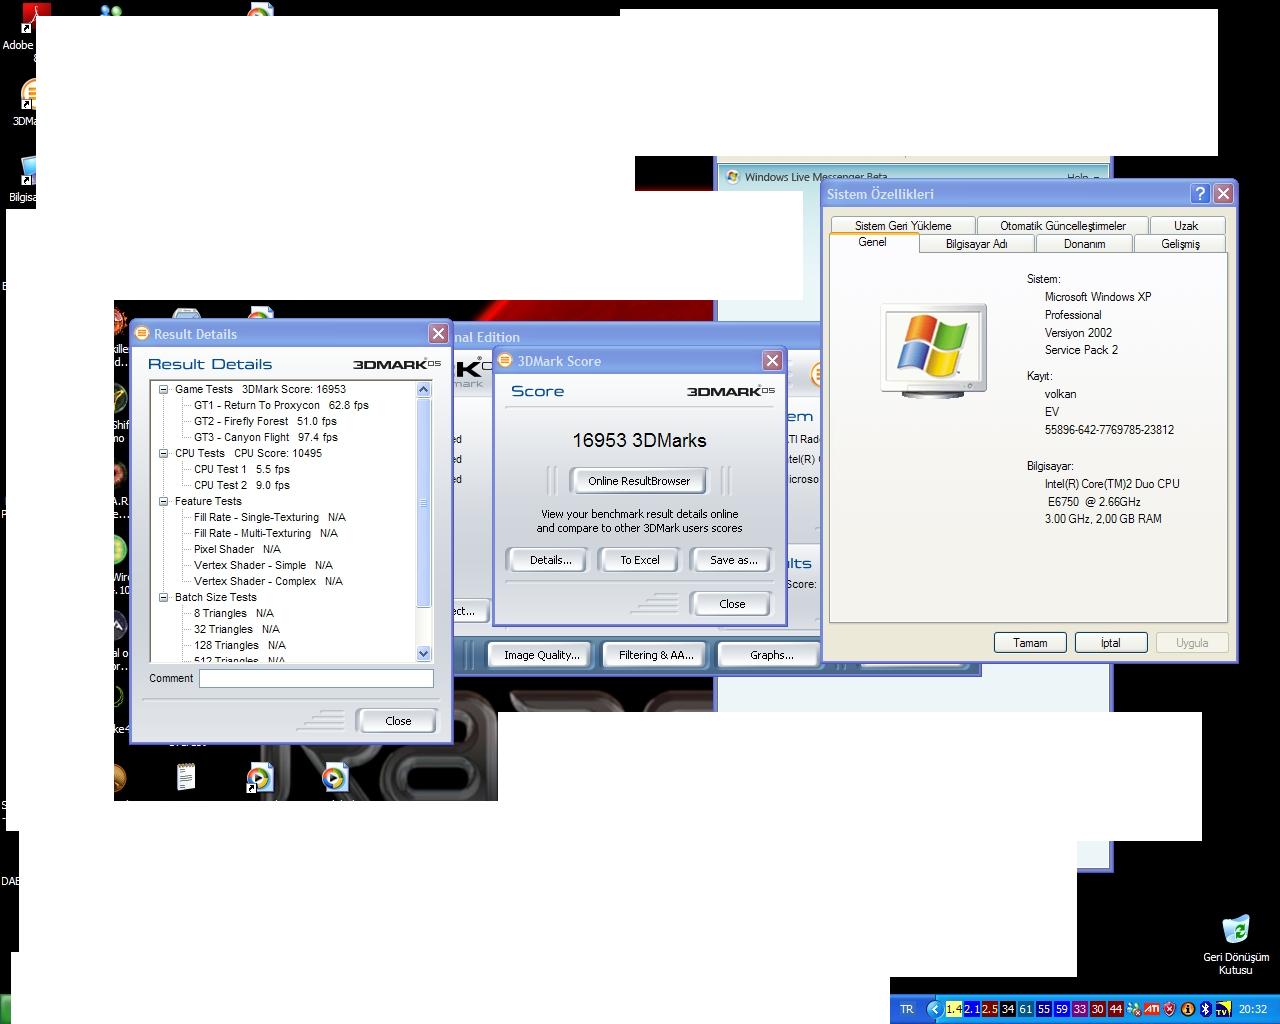Switch to Otomatik Güncelleştirmeler tab

coord(1063,226)
